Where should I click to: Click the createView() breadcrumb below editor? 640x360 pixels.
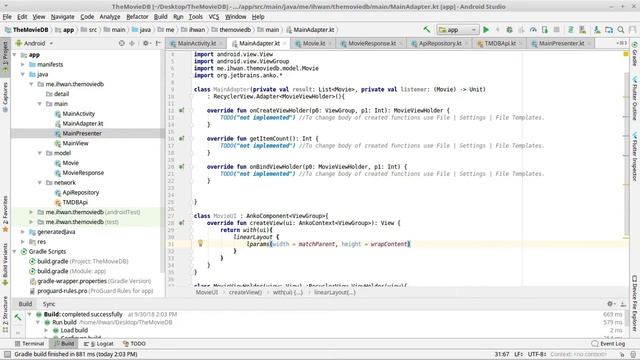(x=245, y=292)
